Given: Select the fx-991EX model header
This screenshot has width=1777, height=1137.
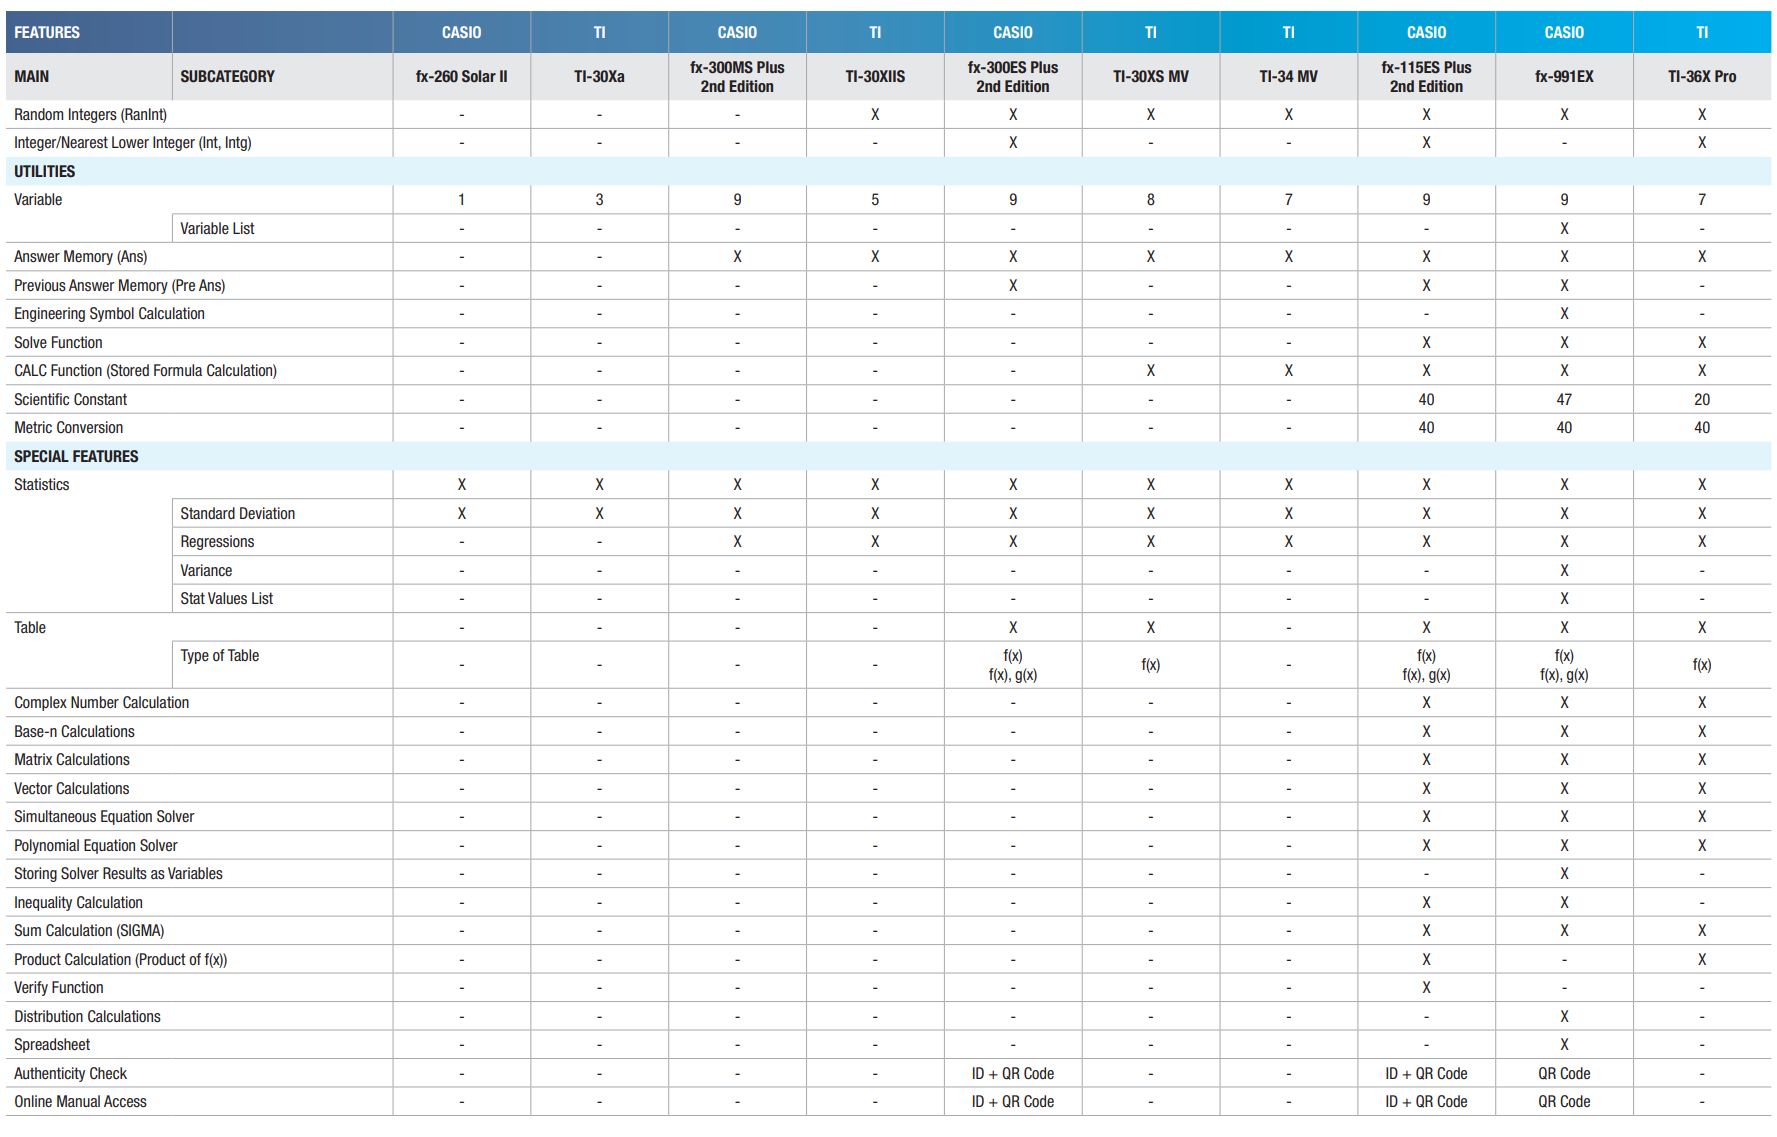Looking at the screenshot, I should click(x=1564, y=76).
